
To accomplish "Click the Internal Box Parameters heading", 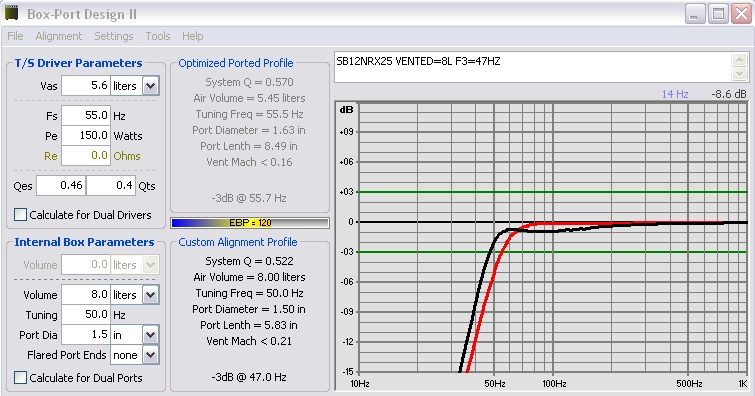I will (x=84, y=242).
